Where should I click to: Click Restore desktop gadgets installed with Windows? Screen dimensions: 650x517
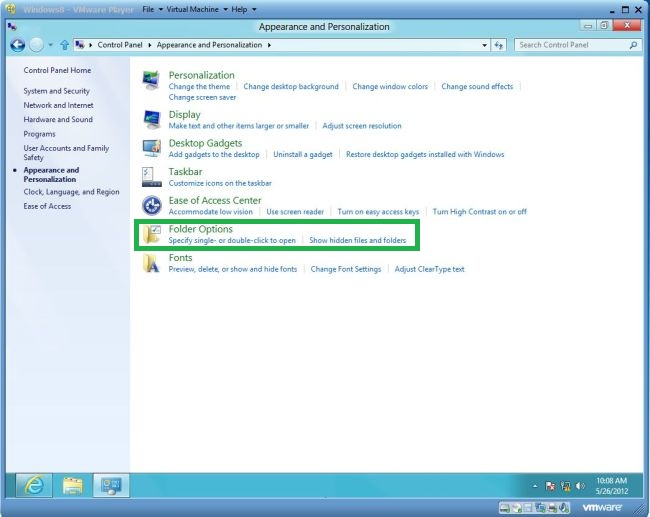425,154
